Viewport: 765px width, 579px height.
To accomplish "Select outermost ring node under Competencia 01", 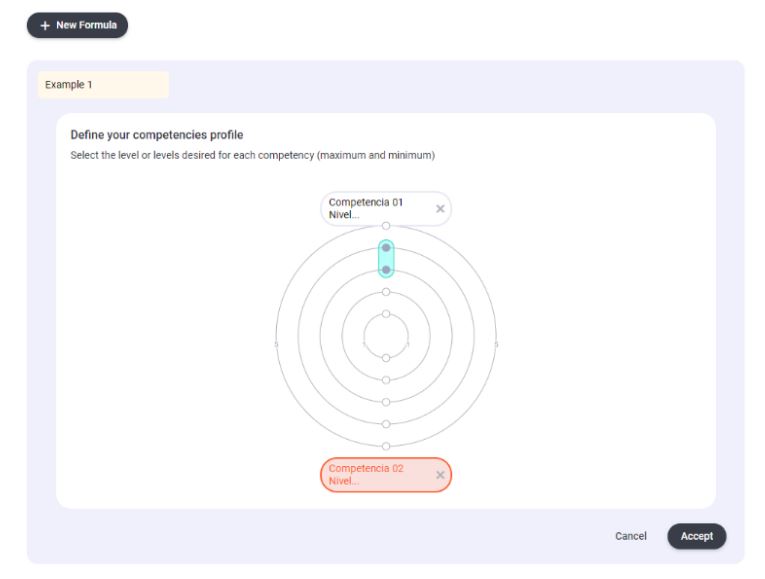I will [x=386, y=226].
